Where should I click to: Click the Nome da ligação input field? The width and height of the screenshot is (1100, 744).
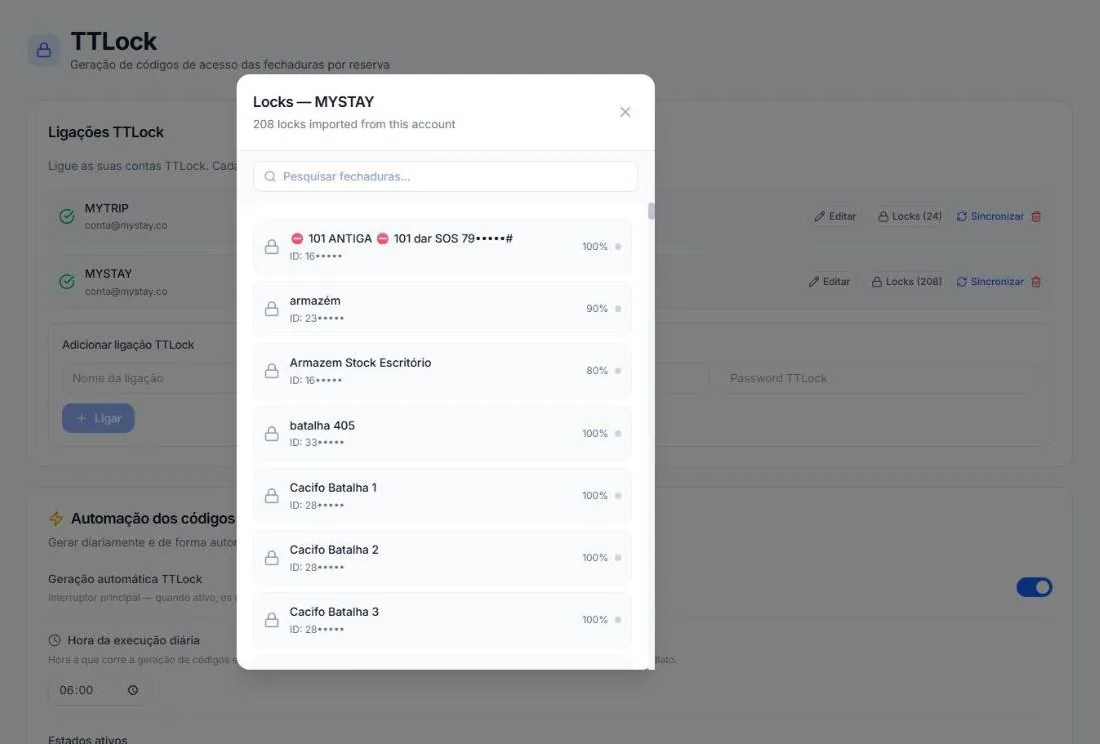click(149, 379)
